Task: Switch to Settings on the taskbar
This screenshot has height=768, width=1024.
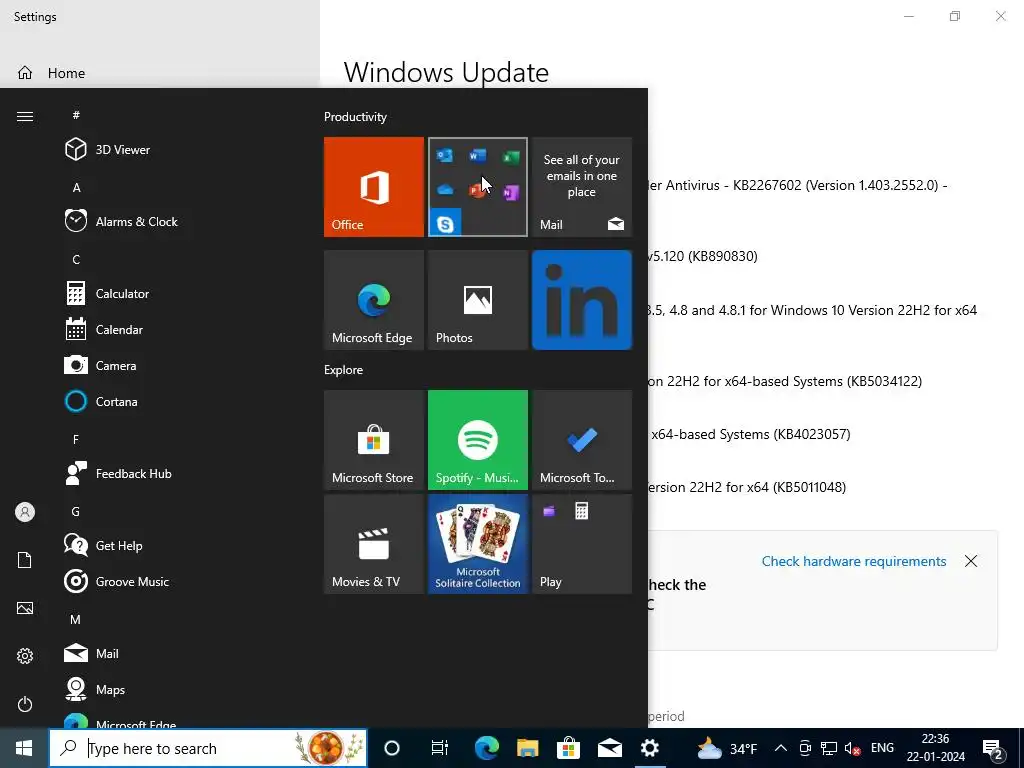Action: click(x=650, y=748)
